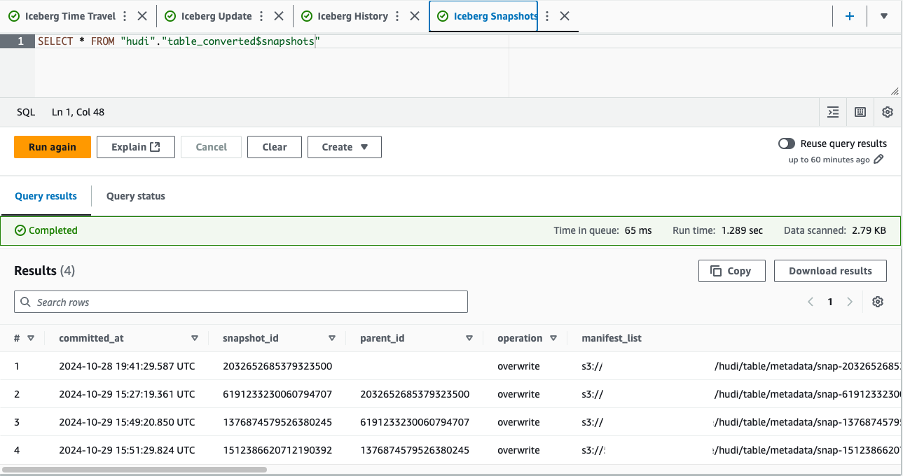Toggle the Reuse query results switch
Viewport: 904px width, 476px height.
pyautogui.click(x=787, y=144)
